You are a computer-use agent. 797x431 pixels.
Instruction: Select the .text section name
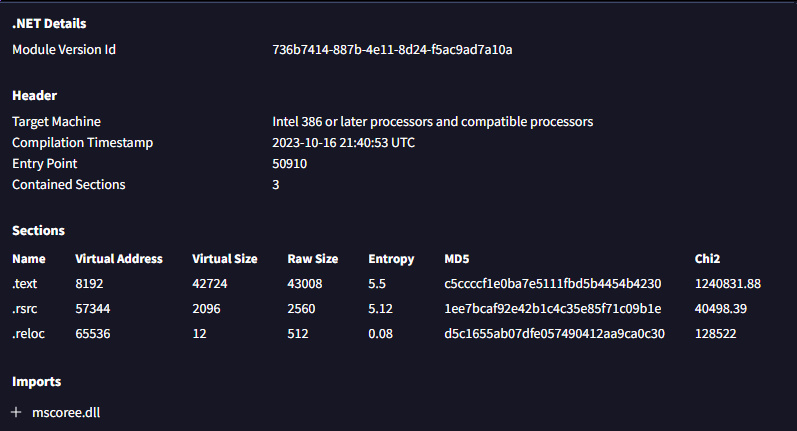[x=25, y=284]
